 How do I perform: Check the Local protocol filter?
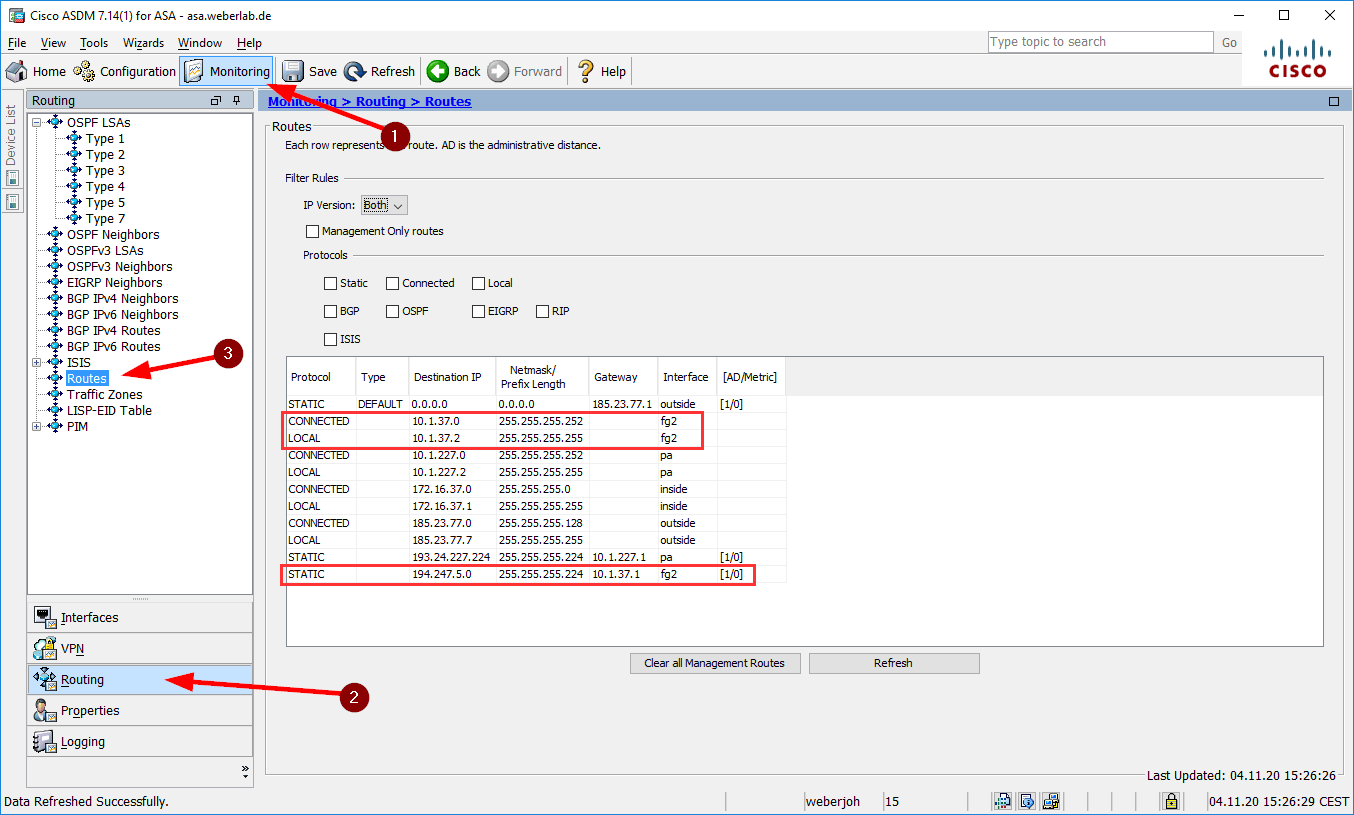[478, 283]
